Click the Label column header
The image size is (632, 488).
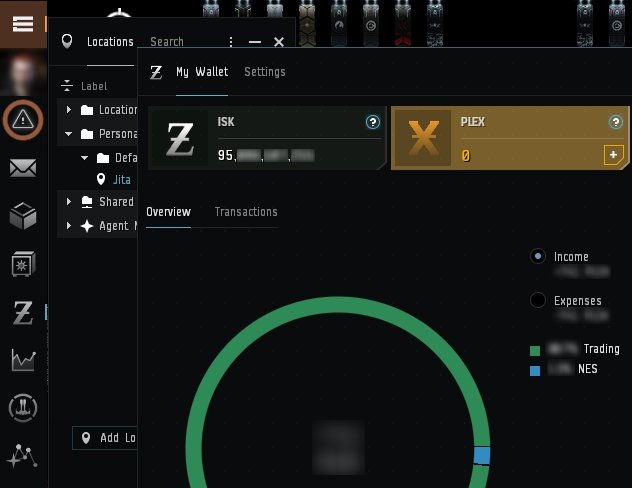(x=94, y=86)
